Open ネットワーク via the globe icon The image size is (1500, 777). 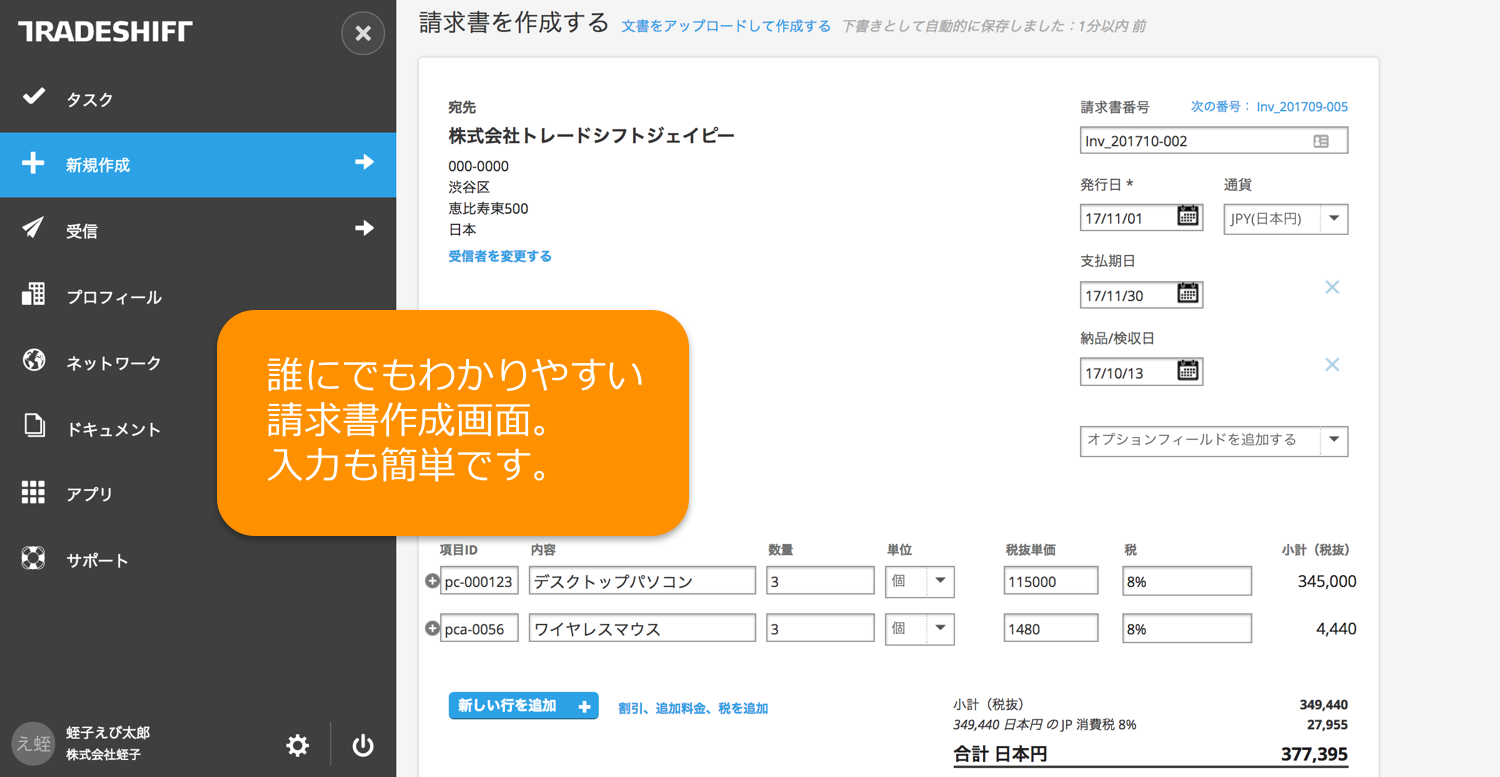click(x=34, y=362)
